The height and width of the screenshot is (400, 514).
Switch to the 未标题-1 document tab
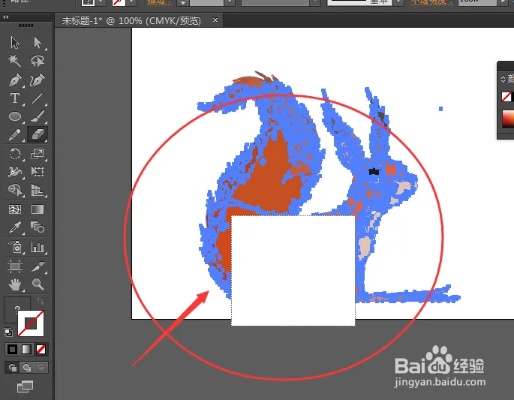pos(132,21)
